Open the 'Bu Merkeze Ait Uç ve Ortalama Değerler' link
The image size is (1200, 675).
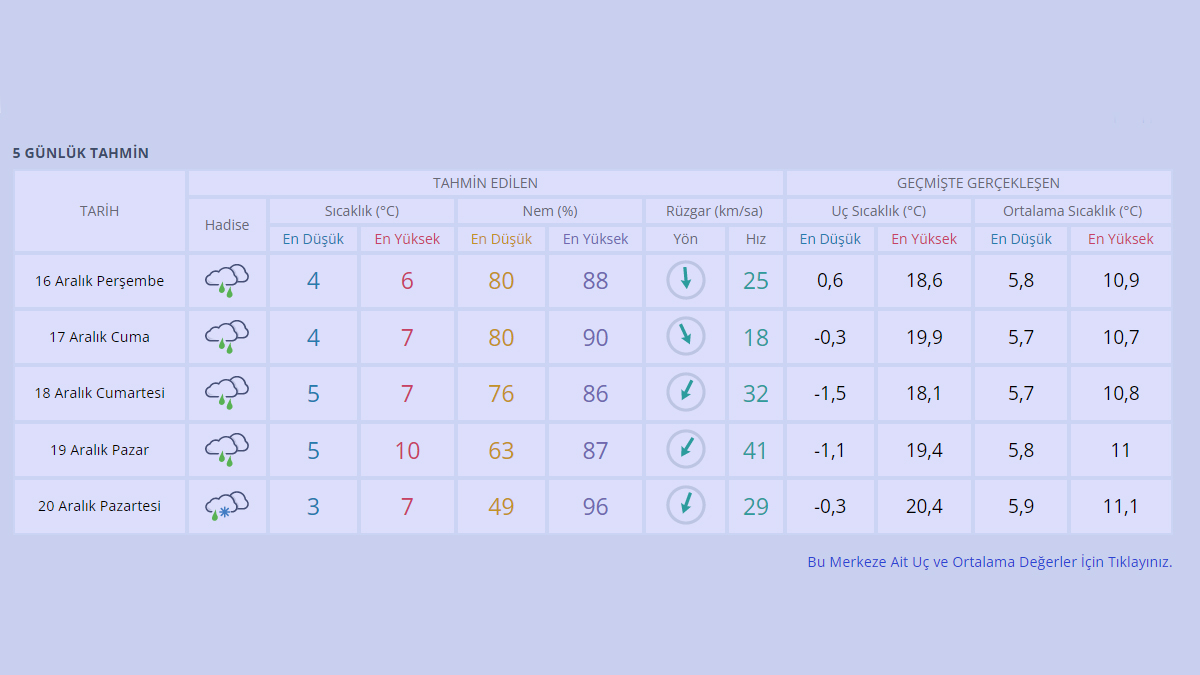coord(989,562)
